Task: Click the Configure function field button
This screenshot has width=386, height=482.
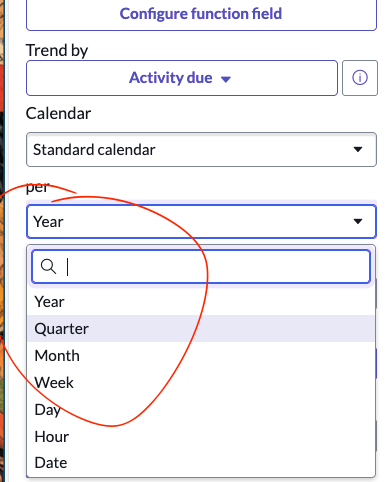Action: 201,14
